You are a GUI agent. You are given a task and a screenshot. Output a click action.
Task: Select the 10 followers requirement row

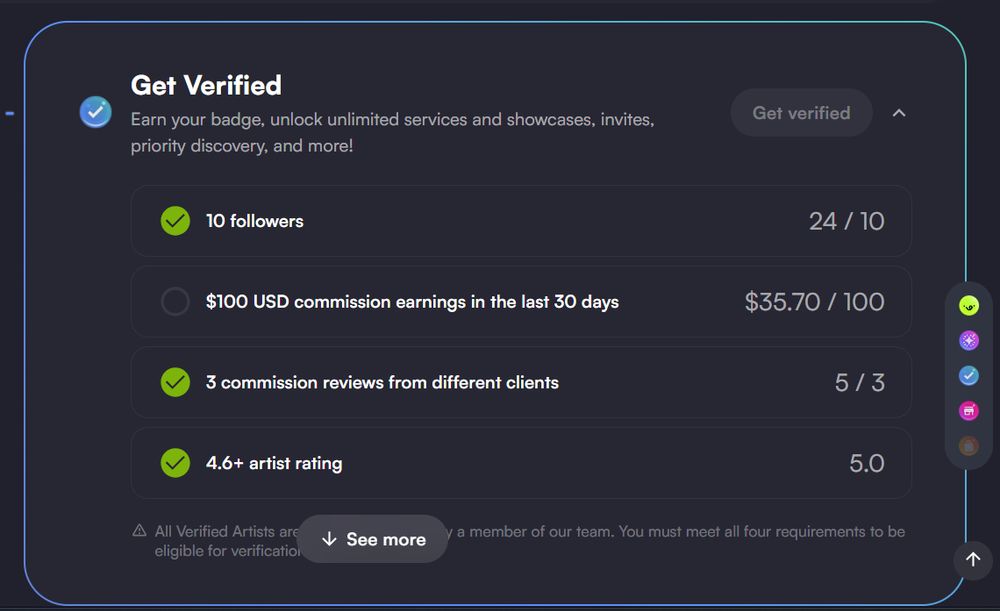(520, 221)
